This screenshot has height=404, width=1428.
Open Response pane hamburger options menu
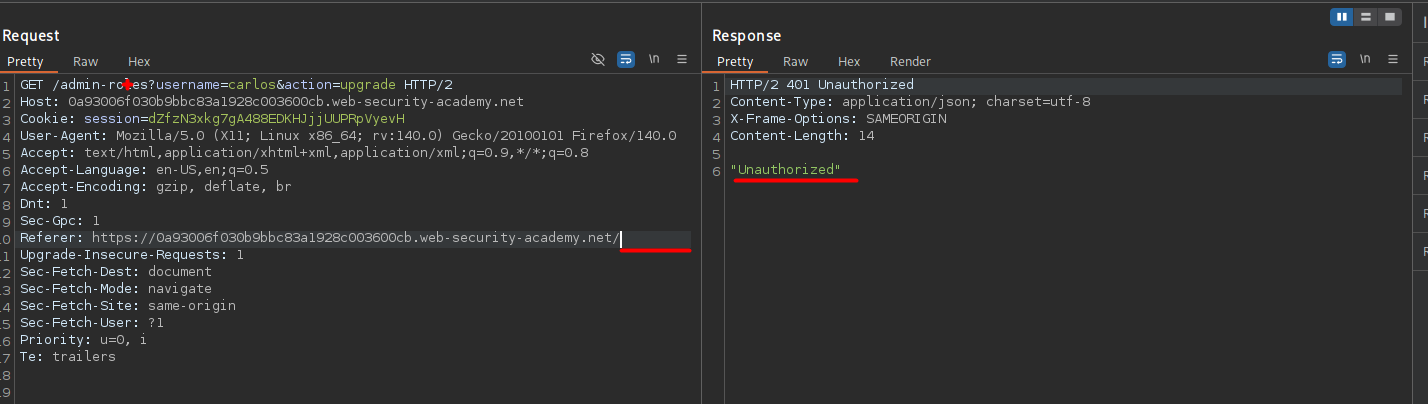click(1393, 60)
